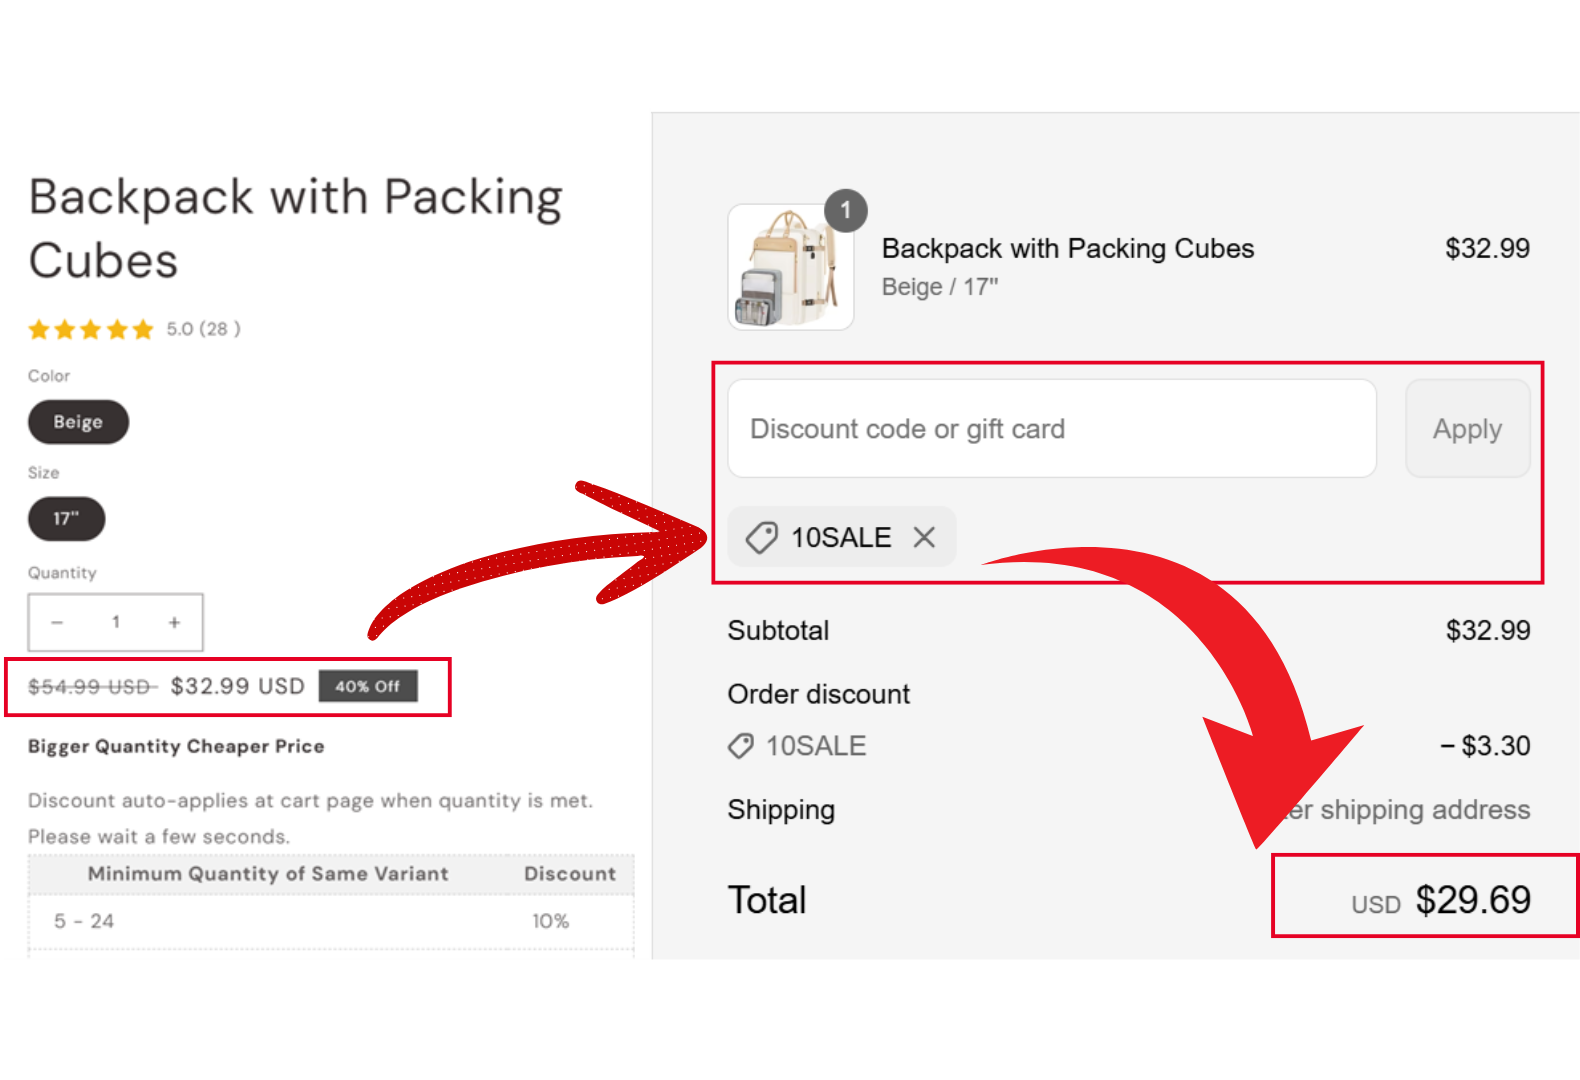Click the Apply discount button

1467,428
